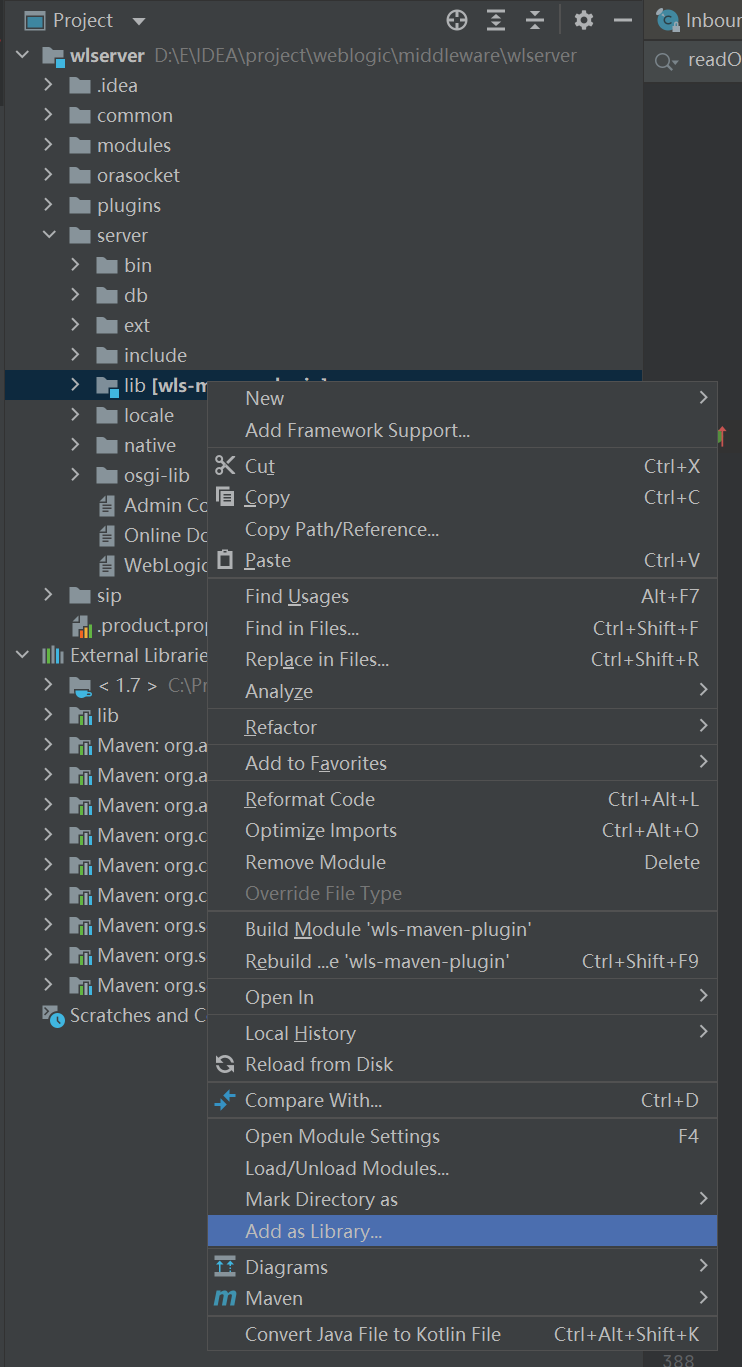The width and height of the screenshot is (742, 1367).
Task: Click the Compare With arrows icon
Action: pos(225,1100)
